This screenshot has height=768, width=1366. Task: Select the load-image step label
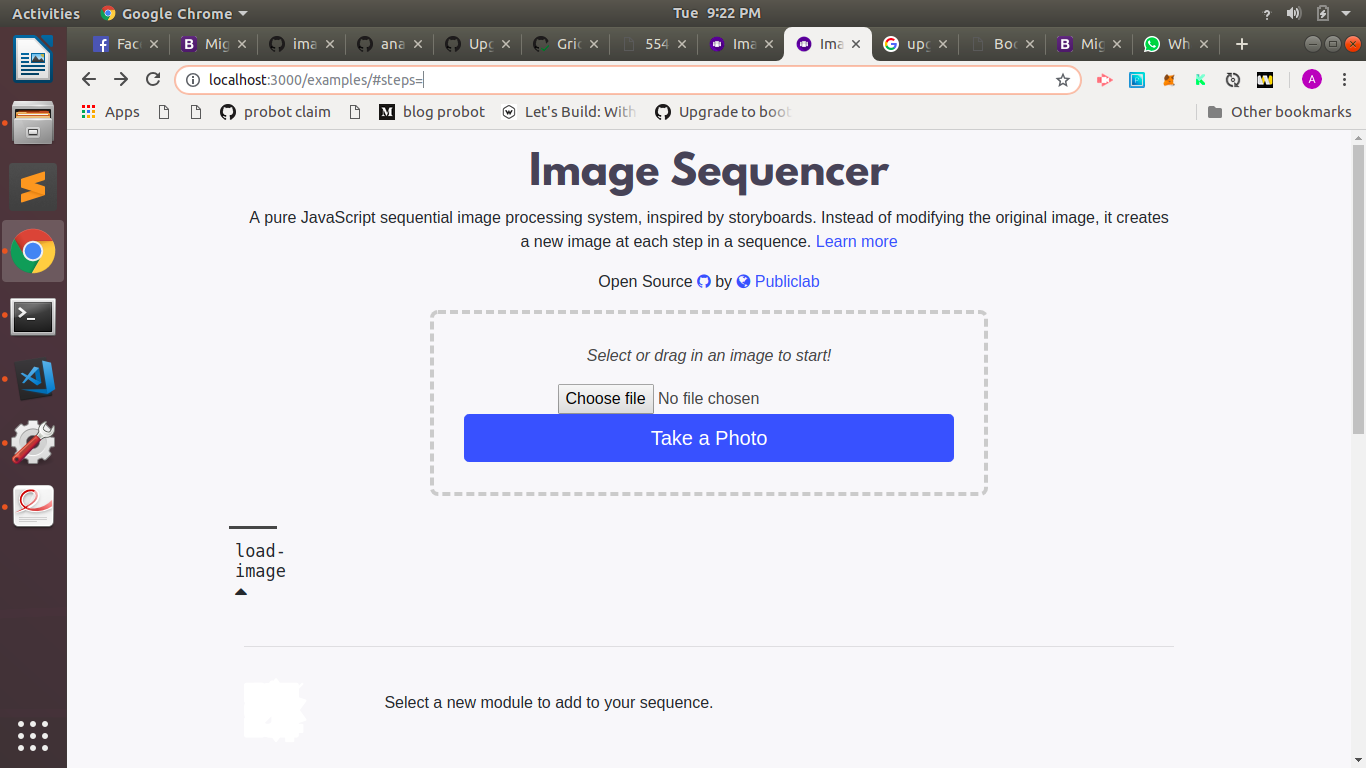[x=260, y=561]
